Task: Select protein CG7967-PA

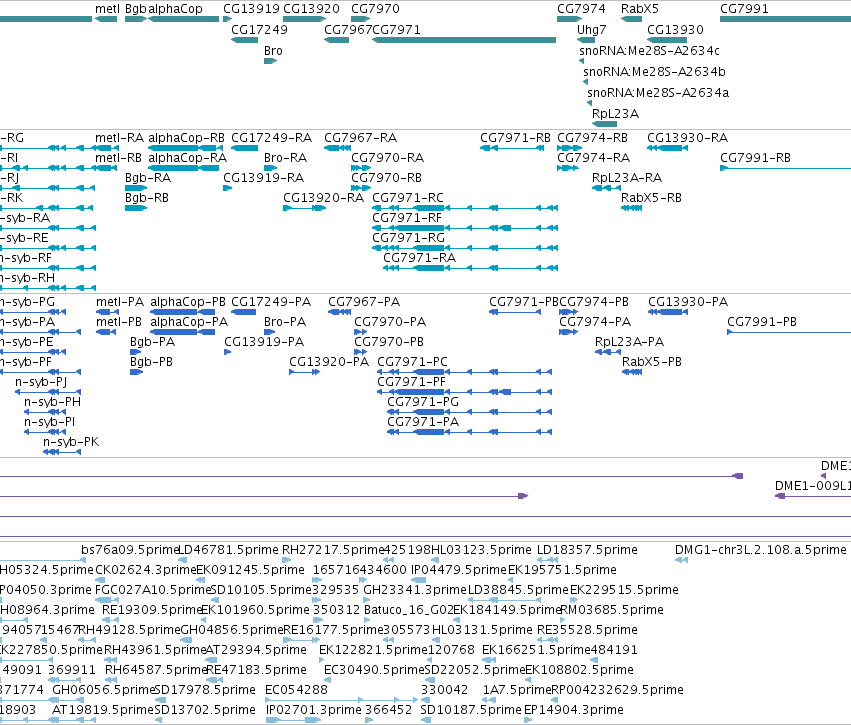Action: point(340,312)
